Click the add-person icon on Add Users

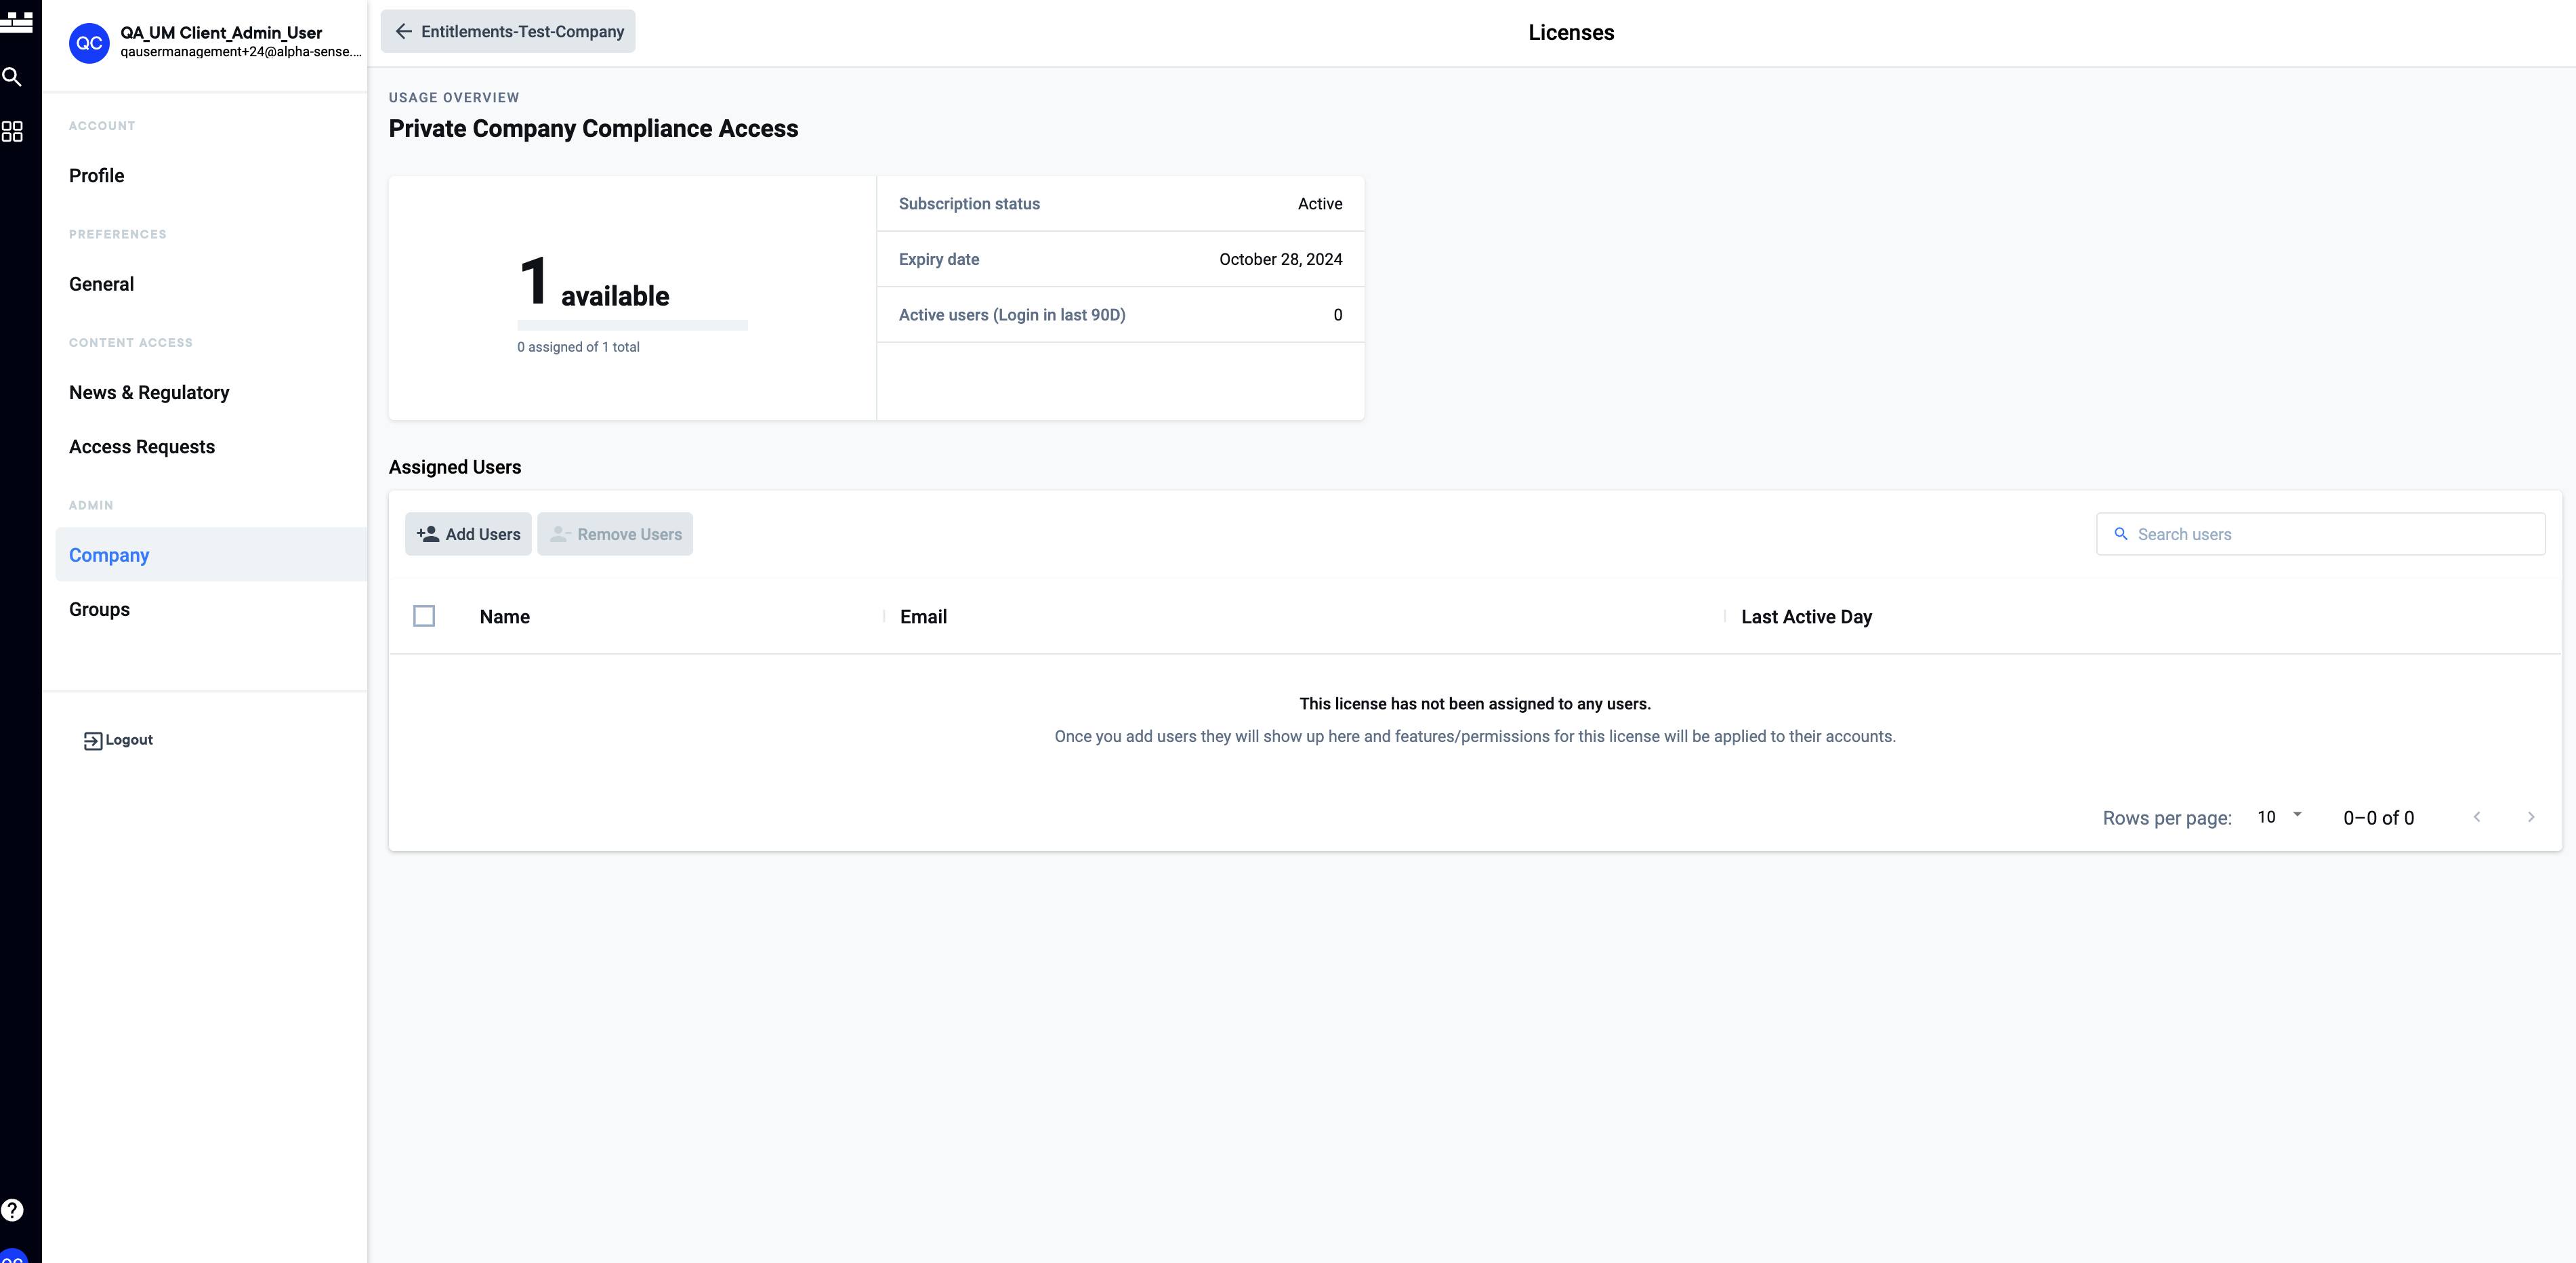pos(428,534)
